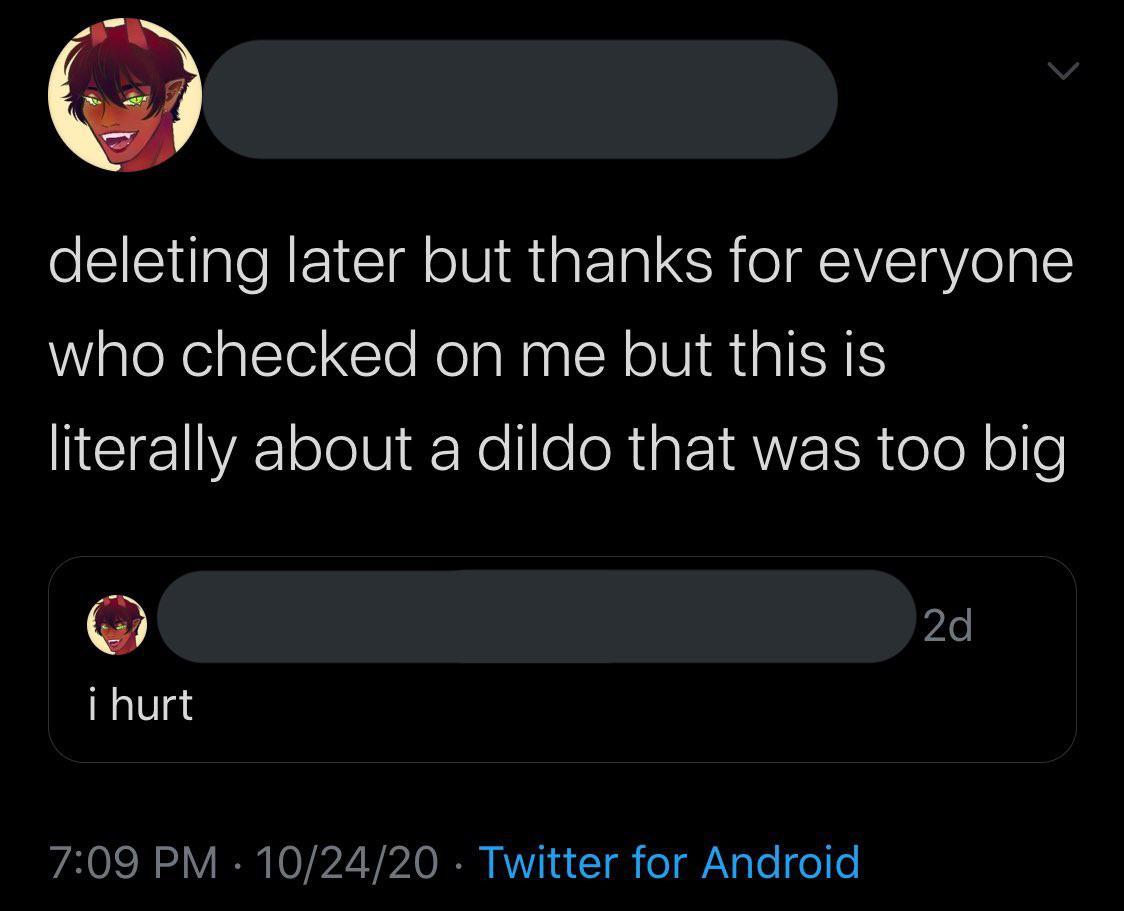This screenshot has height=911, width=1124.
Task: Click the small avatar in the quoted tweet
Action: pyautogui.click(x=118, y=624)
